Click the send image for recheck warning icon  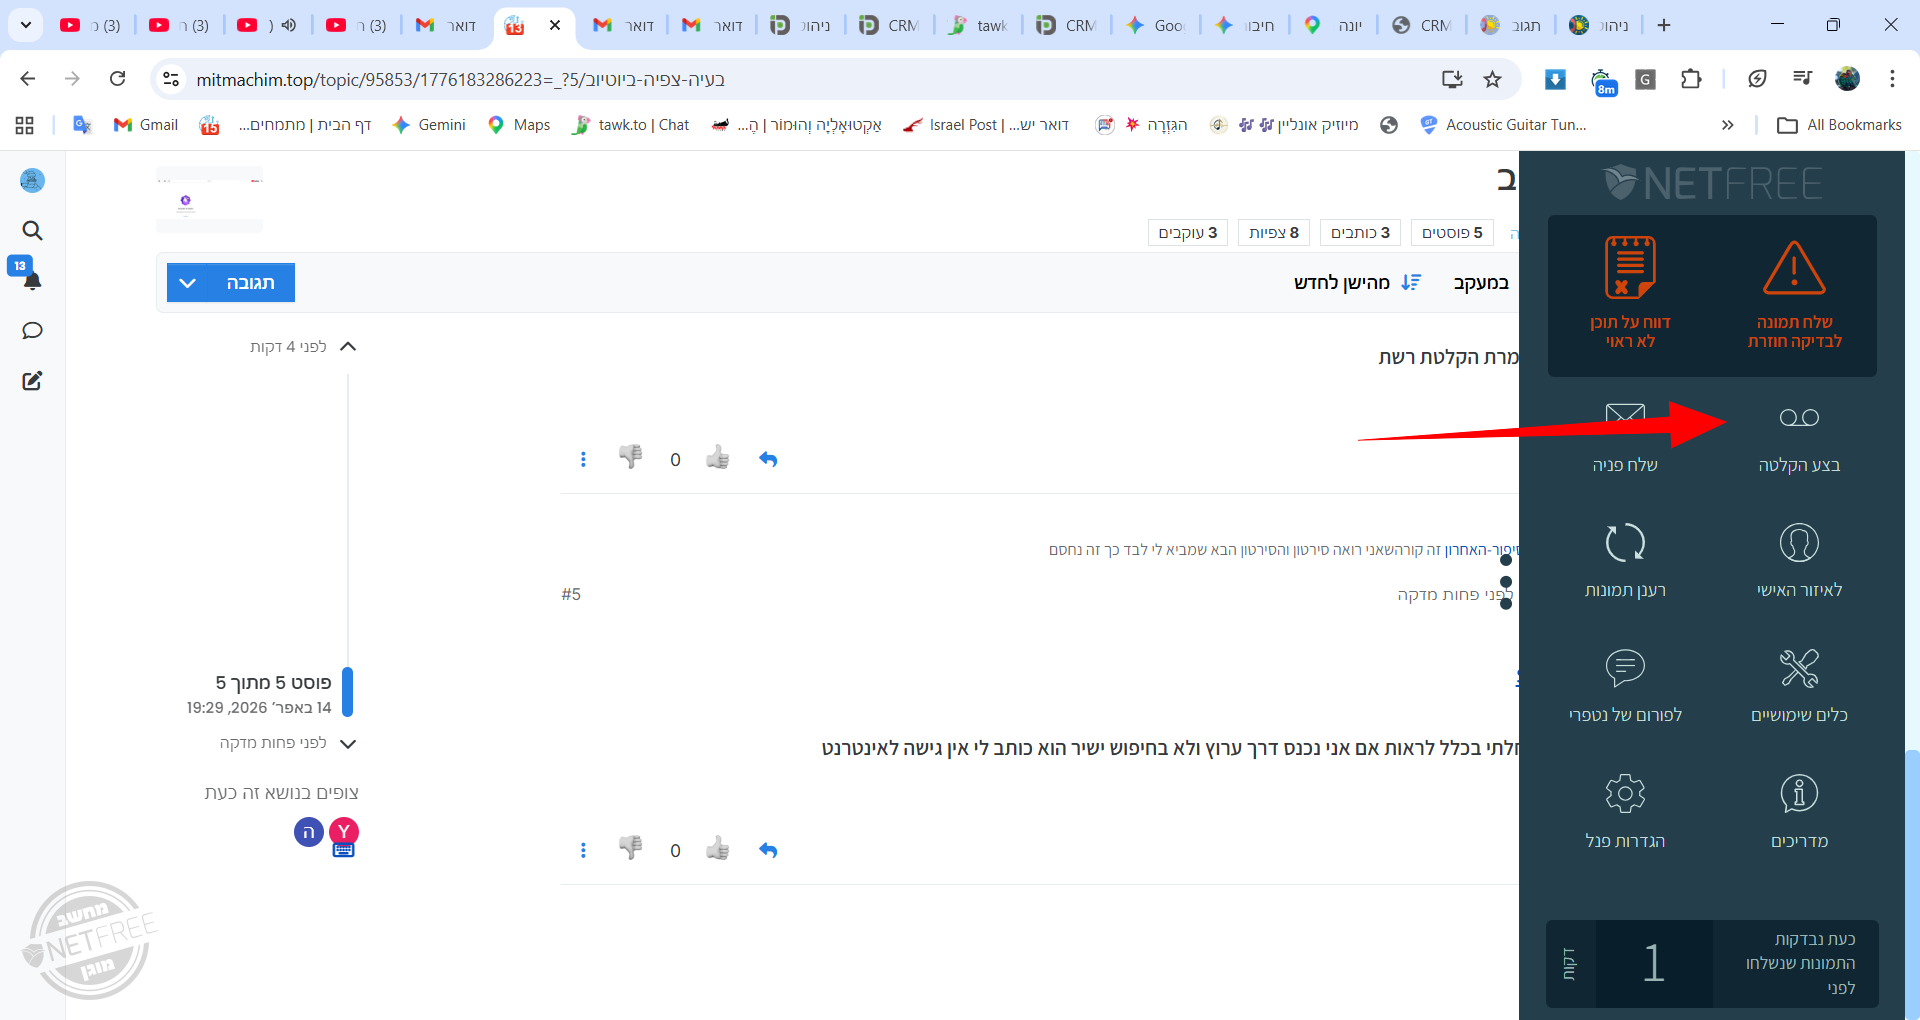pos(1794,269)
